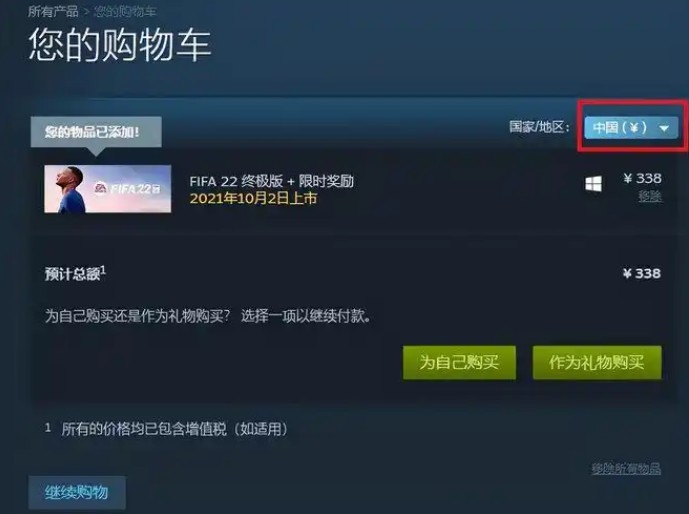Select the 您的购物车 breadcrumb link
This screenshot has width=689, height=514.
[x=125, y=11]
